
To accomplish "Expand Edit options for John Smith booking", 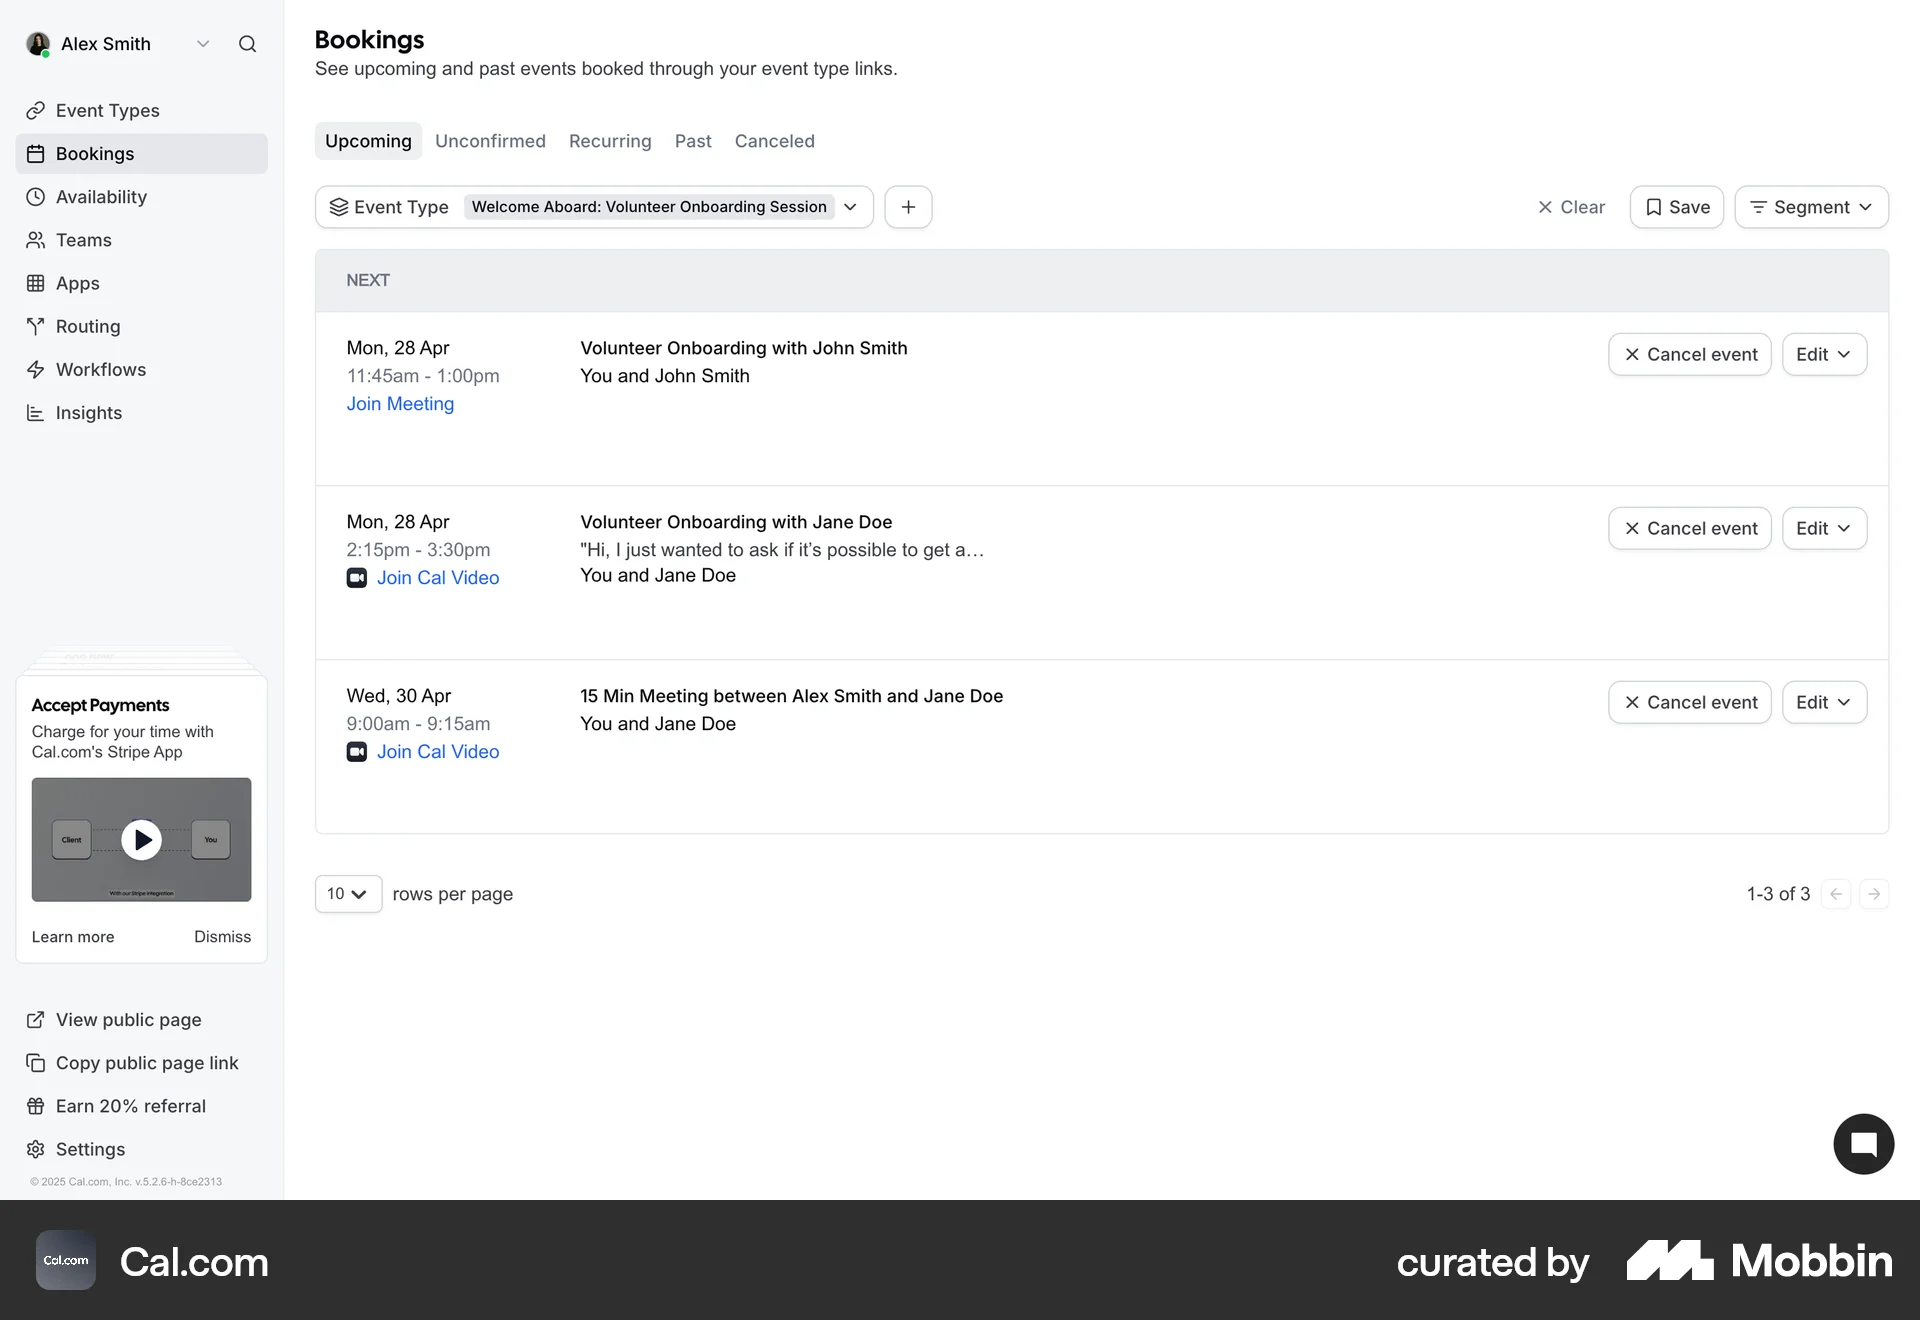I will point(1823,354).
